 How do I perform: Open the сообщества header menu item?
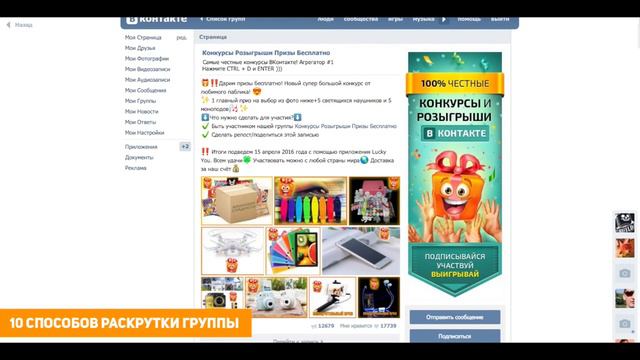point(360,19)
